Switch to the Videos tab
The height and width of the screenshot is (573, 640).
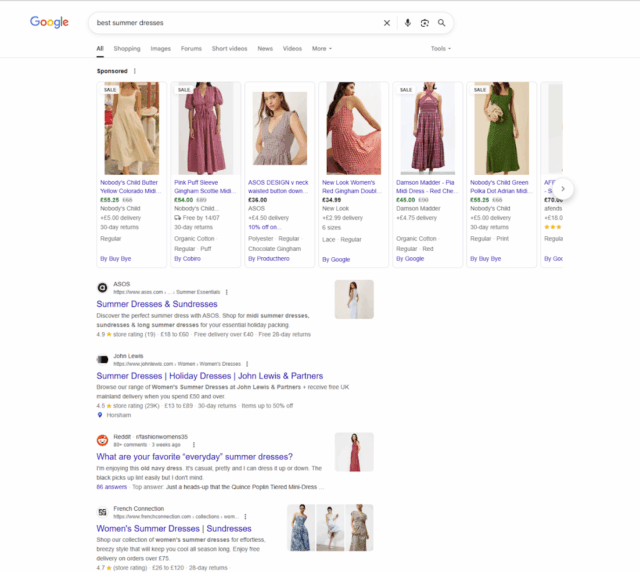[x=292, y=49]
